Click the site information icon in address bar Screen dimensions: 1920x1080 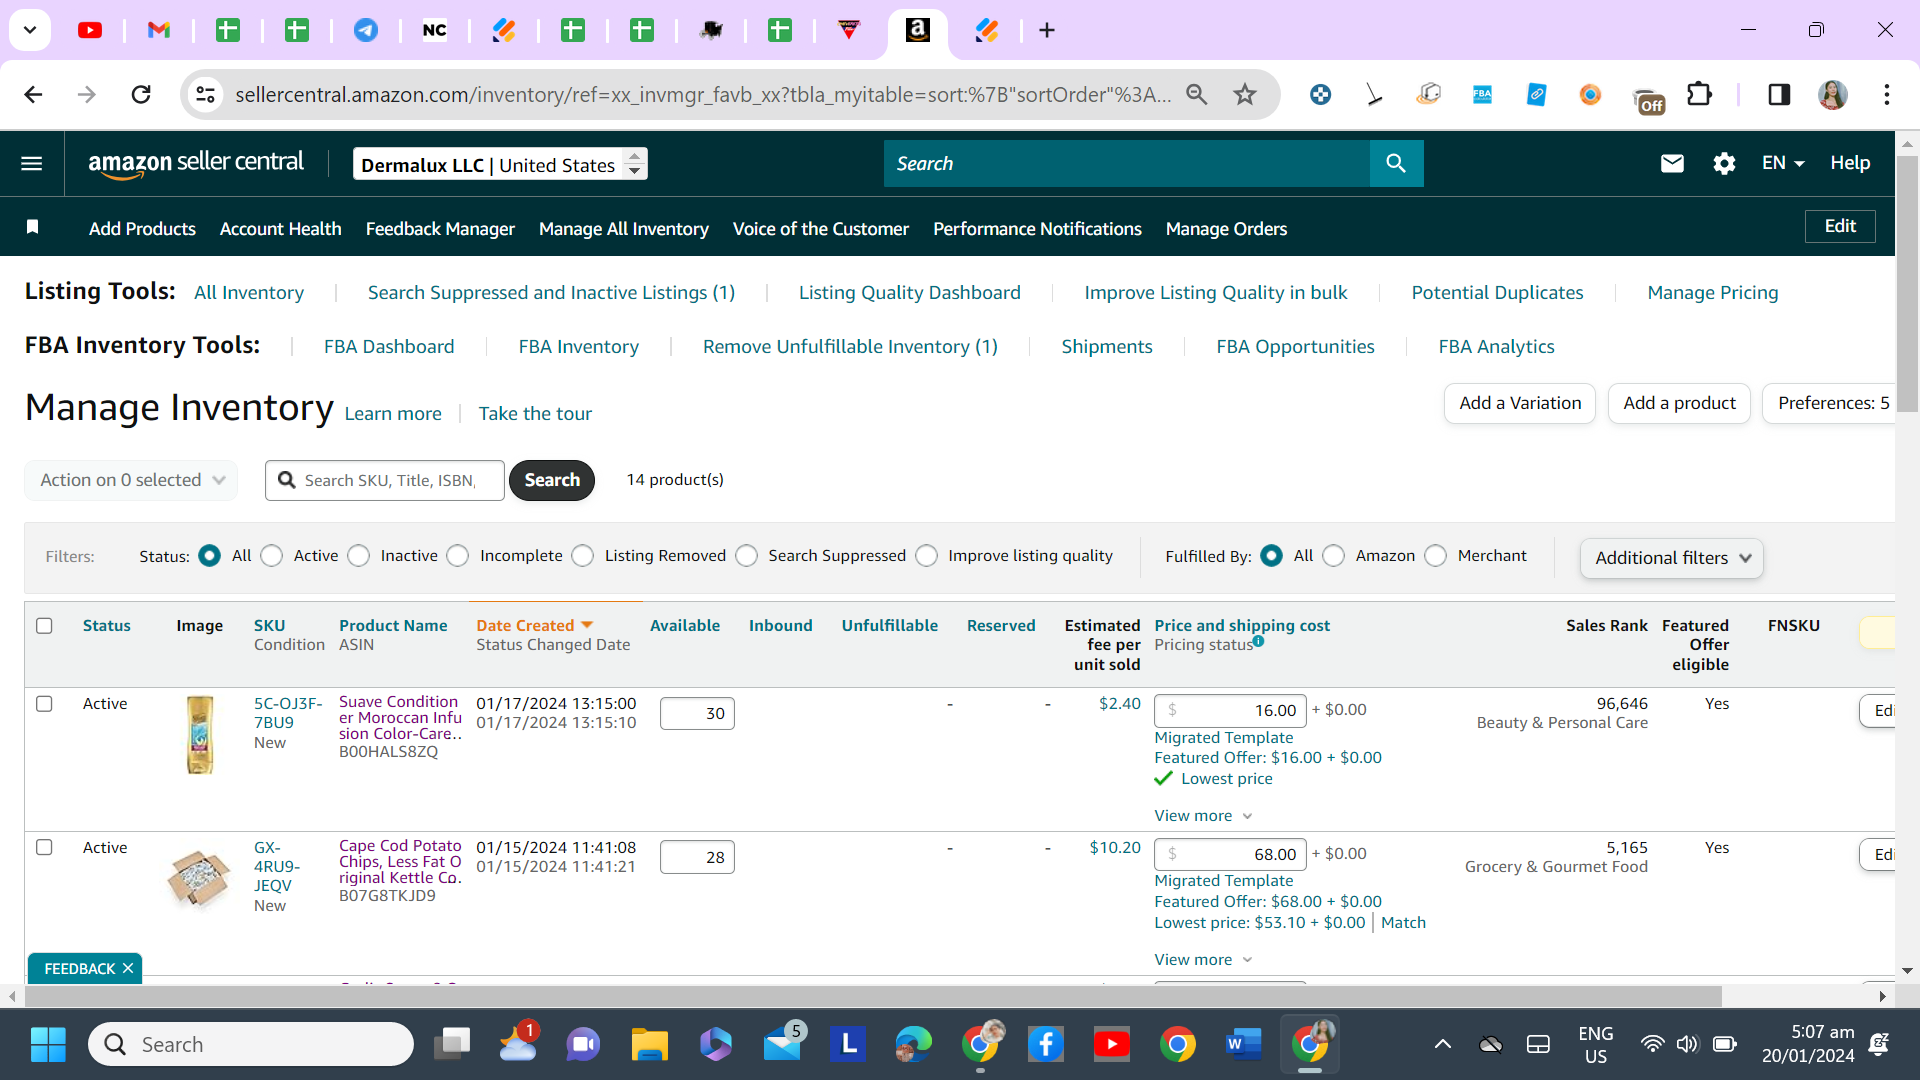pos(205,94)
